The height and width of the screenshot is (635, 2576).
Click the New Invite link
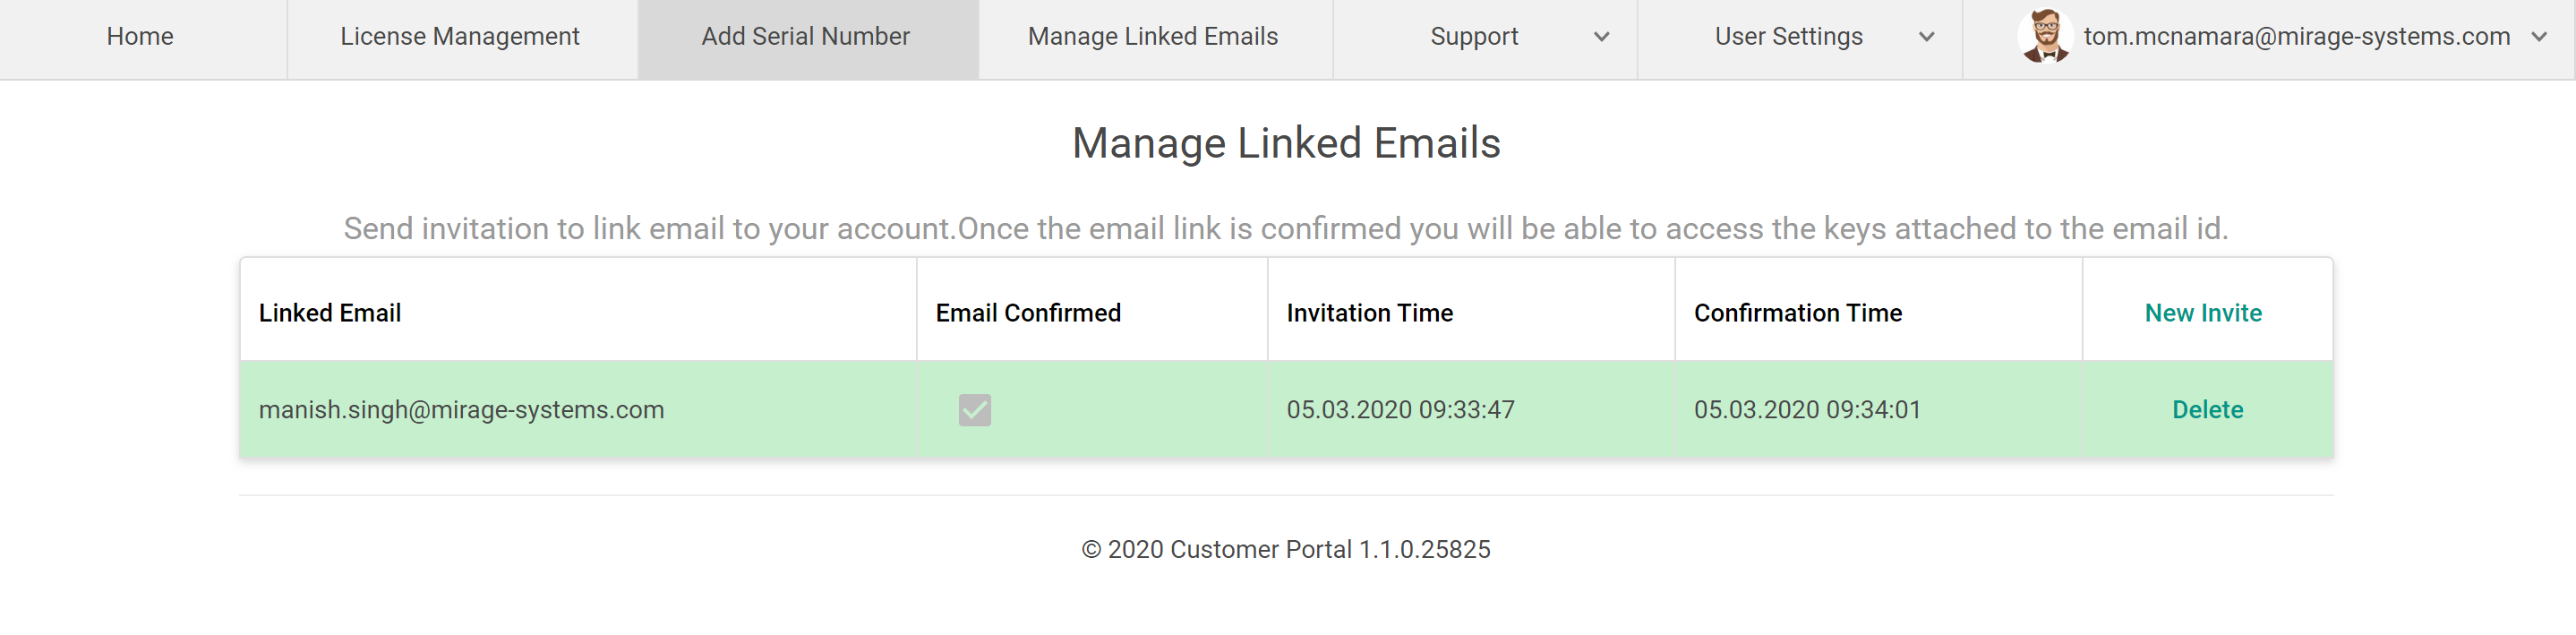coord(2203,313)
